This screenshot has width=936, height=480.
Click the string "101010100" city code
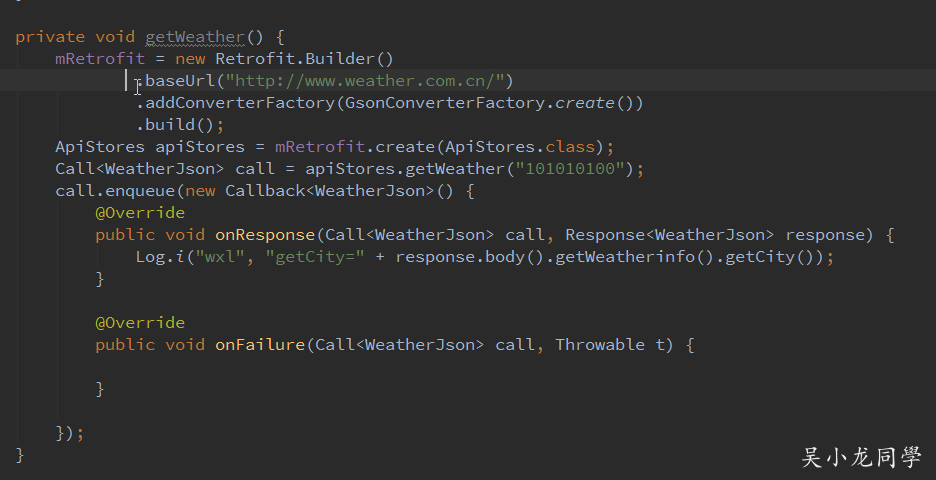pyautogui.click(x=569, y=169)
